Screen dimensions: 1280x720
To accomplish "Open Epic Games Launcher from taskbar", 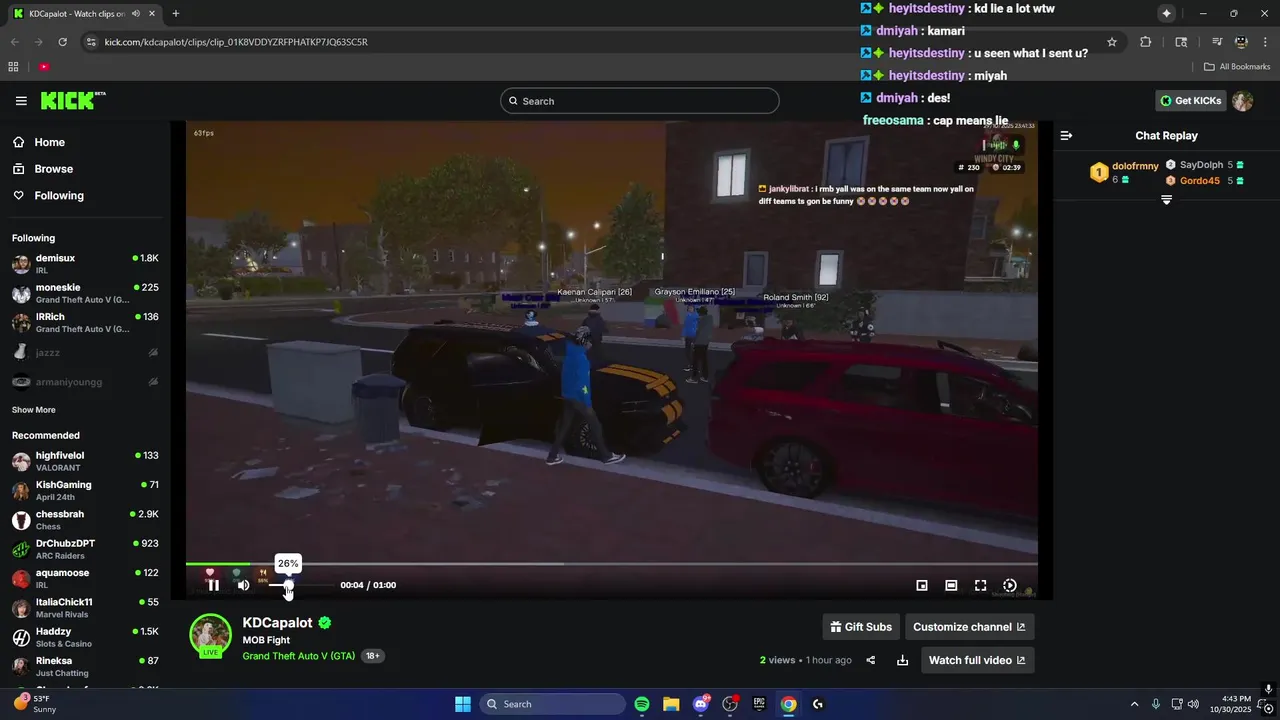I will pyautogui.click(x=759, y=704).
